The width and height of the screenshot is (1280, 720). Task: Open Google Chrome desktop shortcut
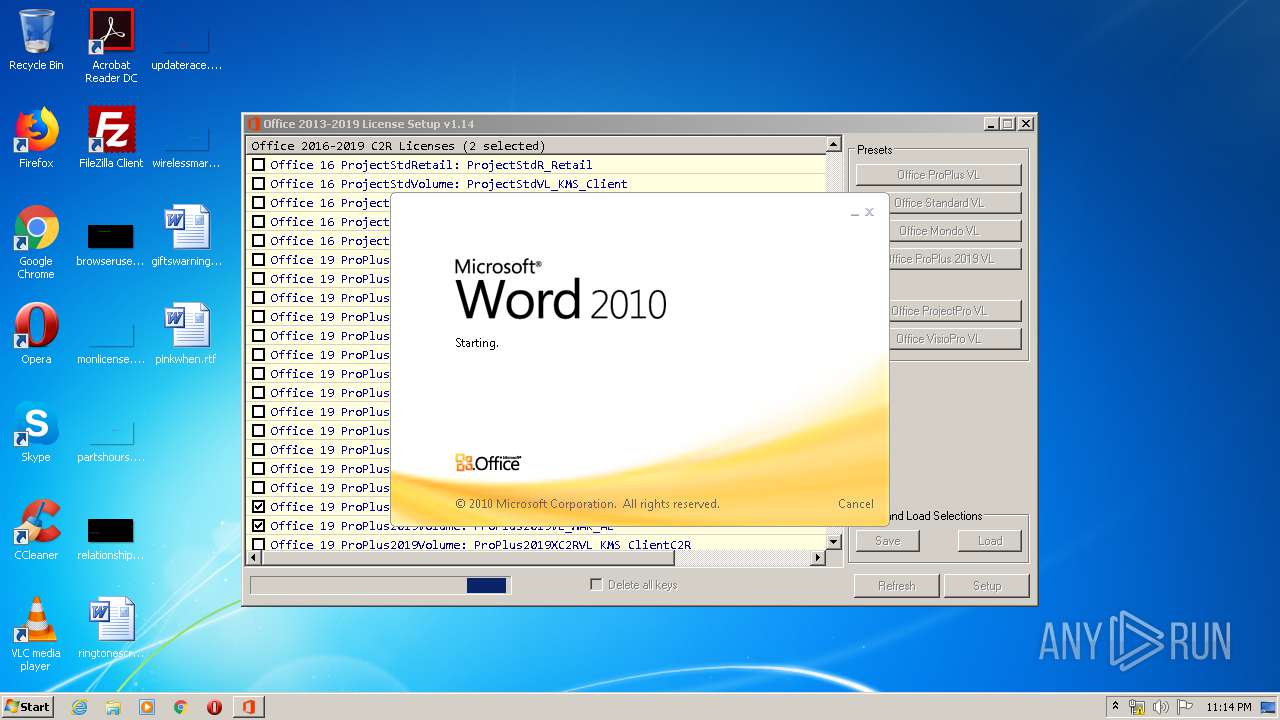pos(36,242)
